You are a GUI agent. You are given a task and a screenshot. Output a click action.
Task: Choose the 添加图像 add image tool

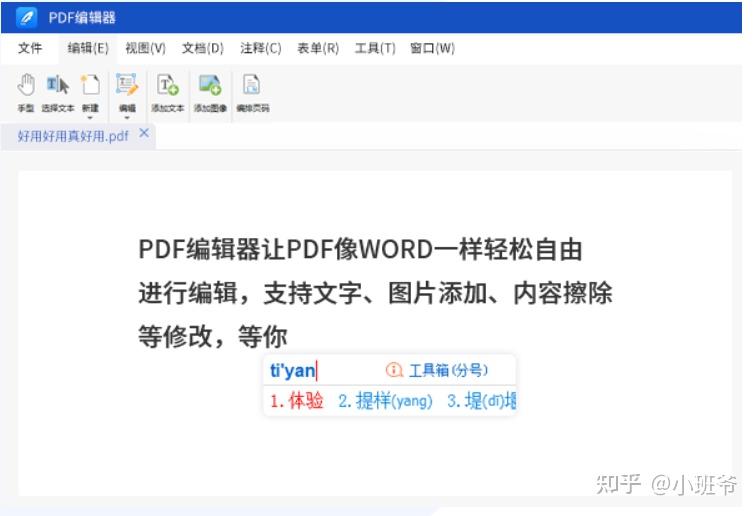click(x=210, y=93)
